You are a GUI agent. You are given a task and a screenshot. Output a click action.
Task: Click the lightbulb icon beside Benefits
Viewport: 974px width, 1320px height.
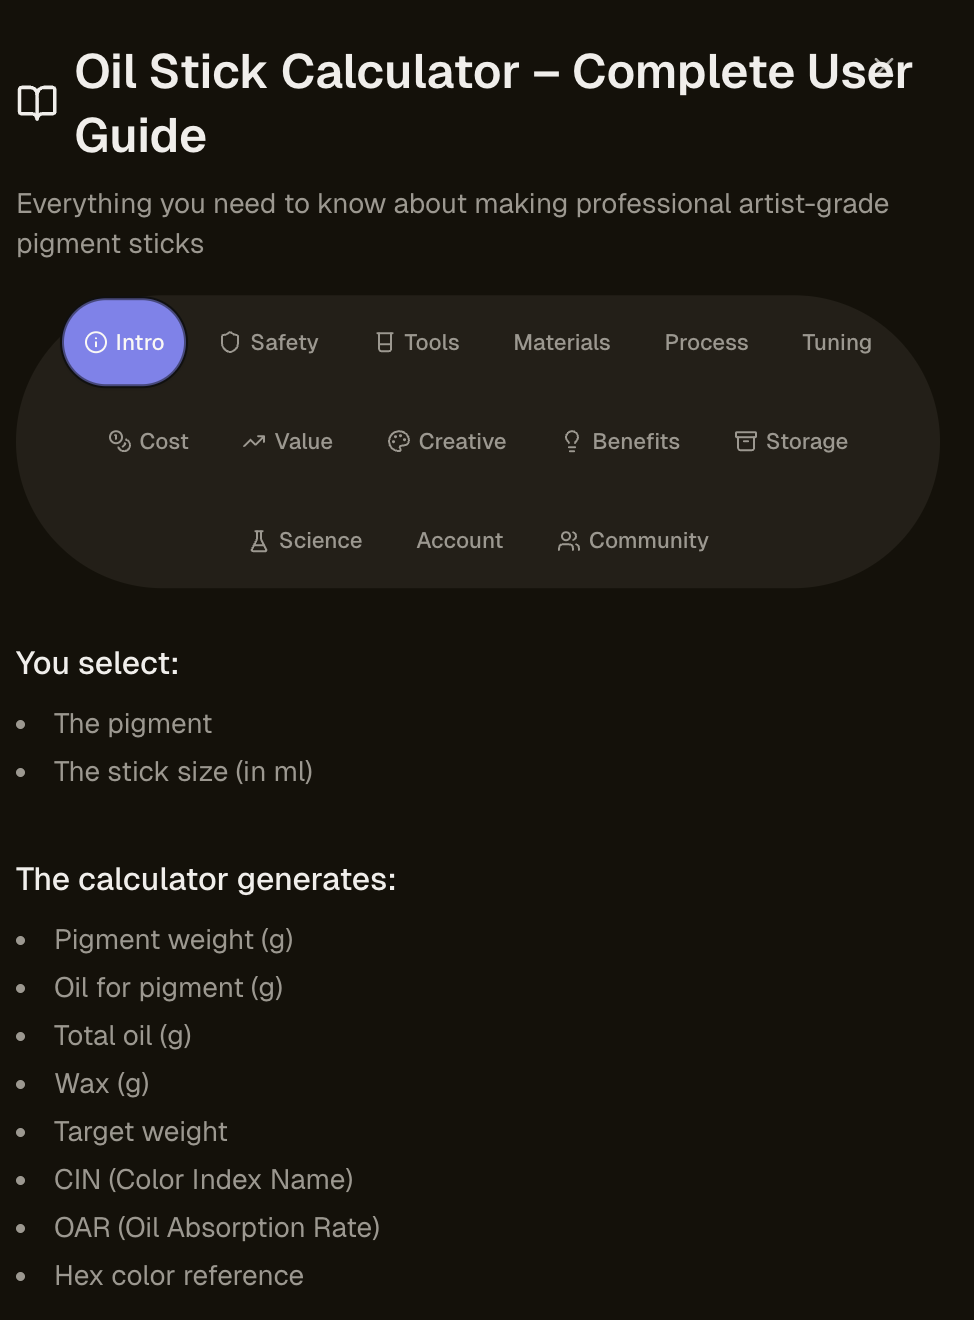tap(572, 441)
